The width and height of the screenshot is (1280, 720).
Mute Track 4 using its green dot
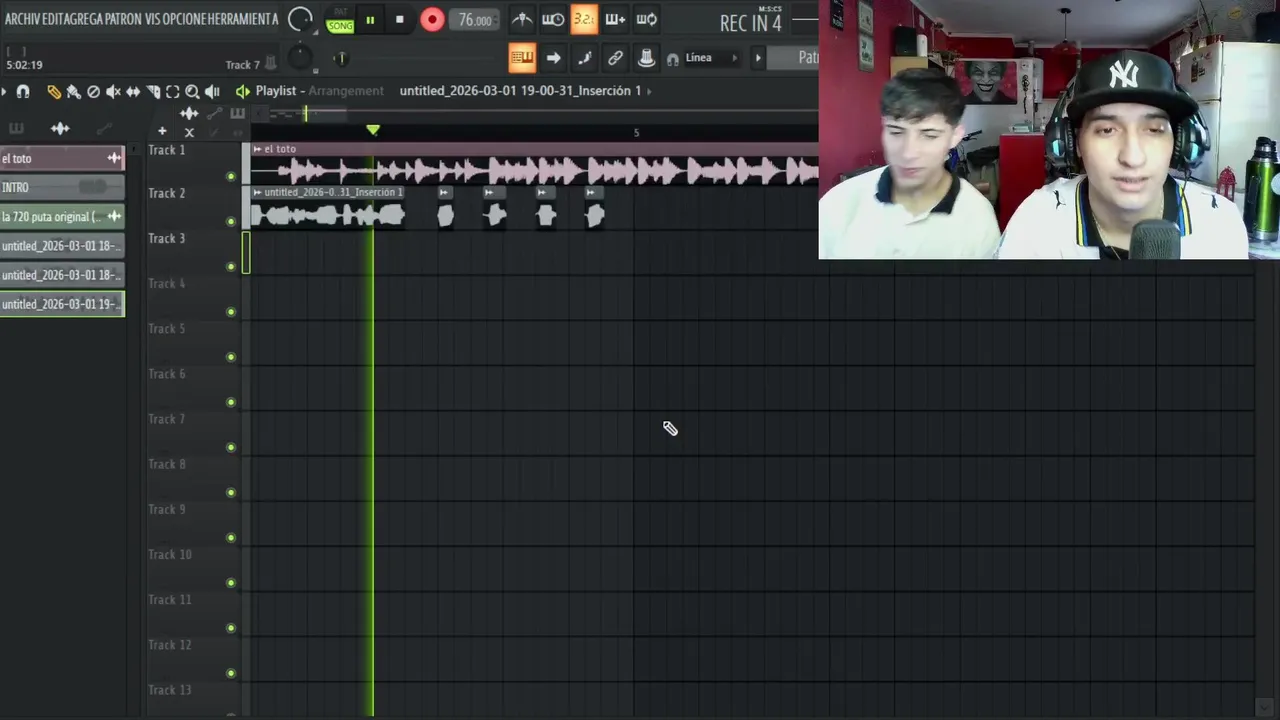tap(231, 312)
